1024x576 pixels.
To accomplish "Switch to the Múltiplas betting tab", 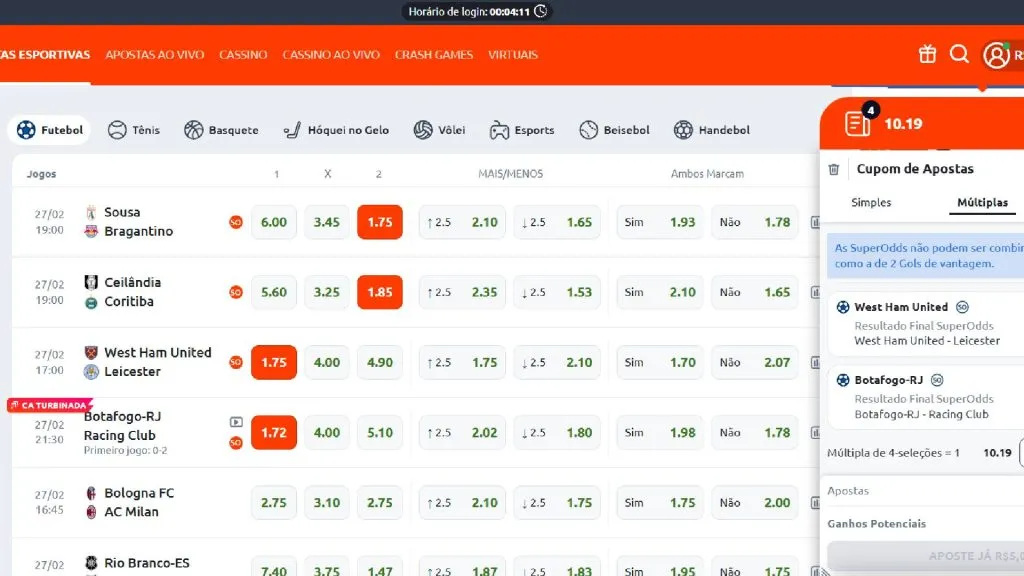I will [x=981, y=202].
